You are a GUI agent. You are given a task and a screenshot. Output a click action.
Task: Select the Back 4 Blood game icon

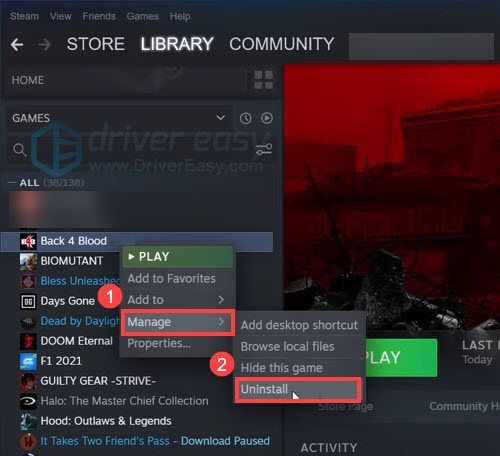(28, 241)
